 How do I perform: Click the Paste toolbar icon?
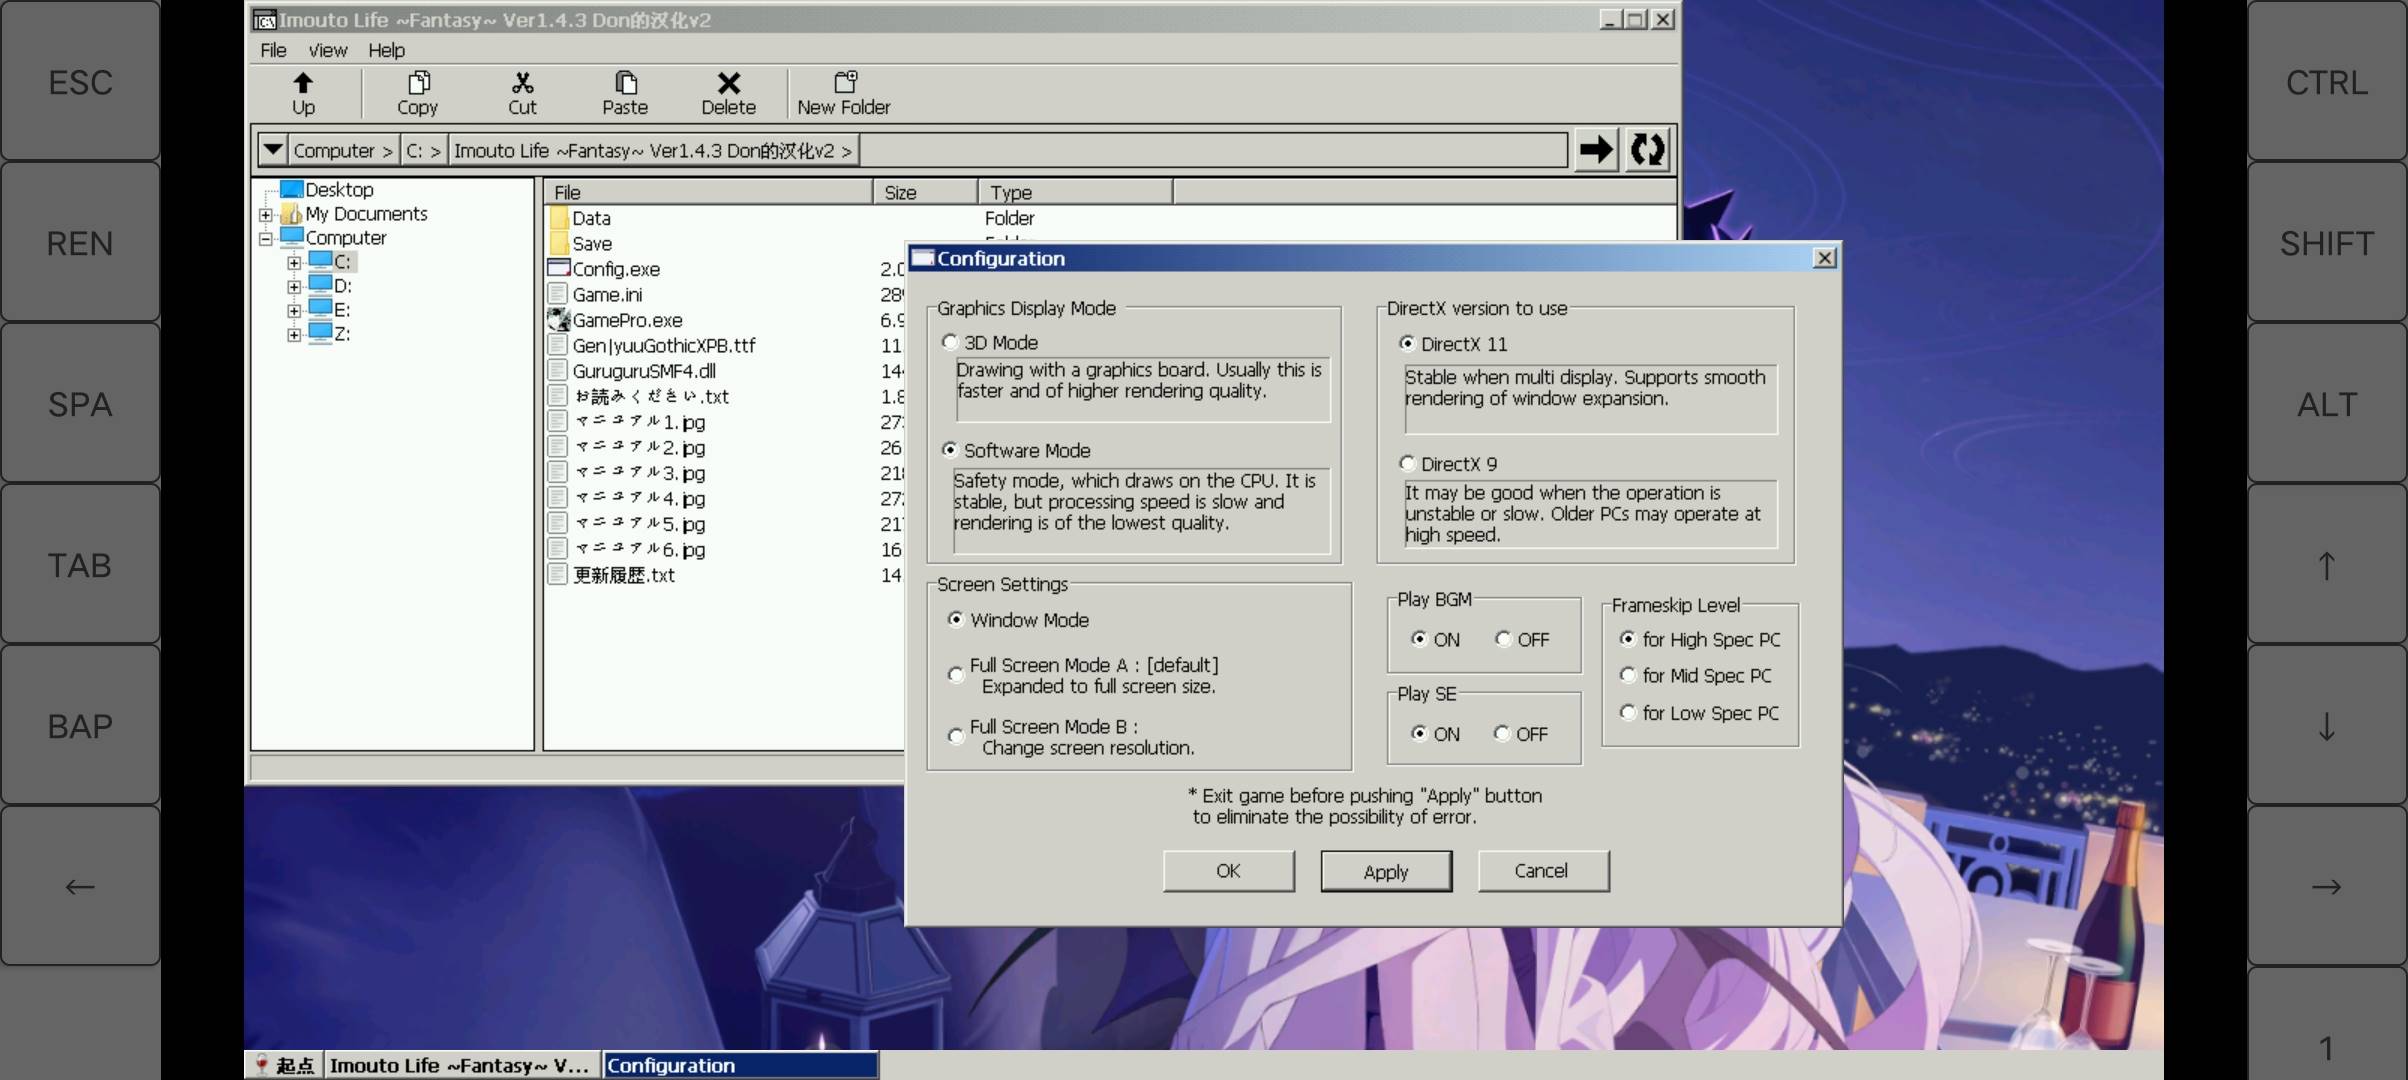pyautogui.click(x=624, y=92)
